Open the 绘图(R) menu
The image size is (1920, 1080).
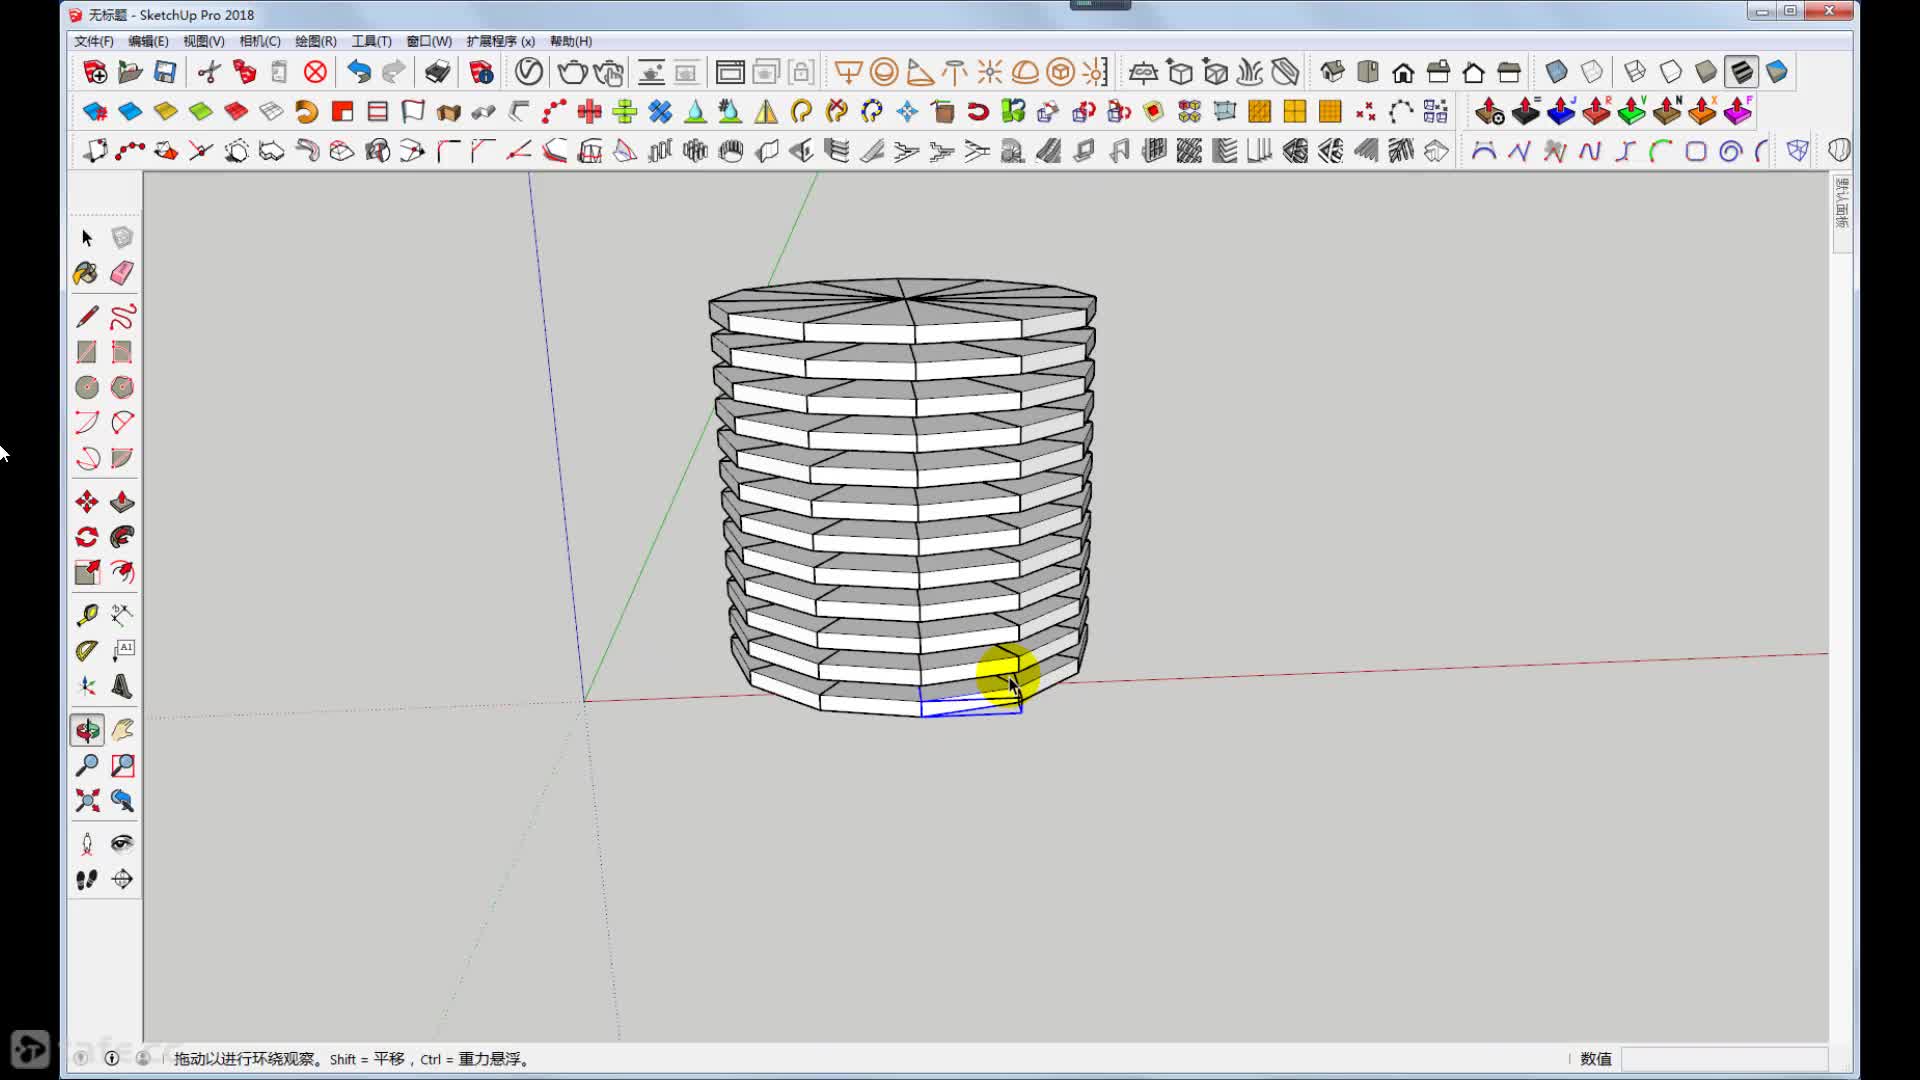316,41
